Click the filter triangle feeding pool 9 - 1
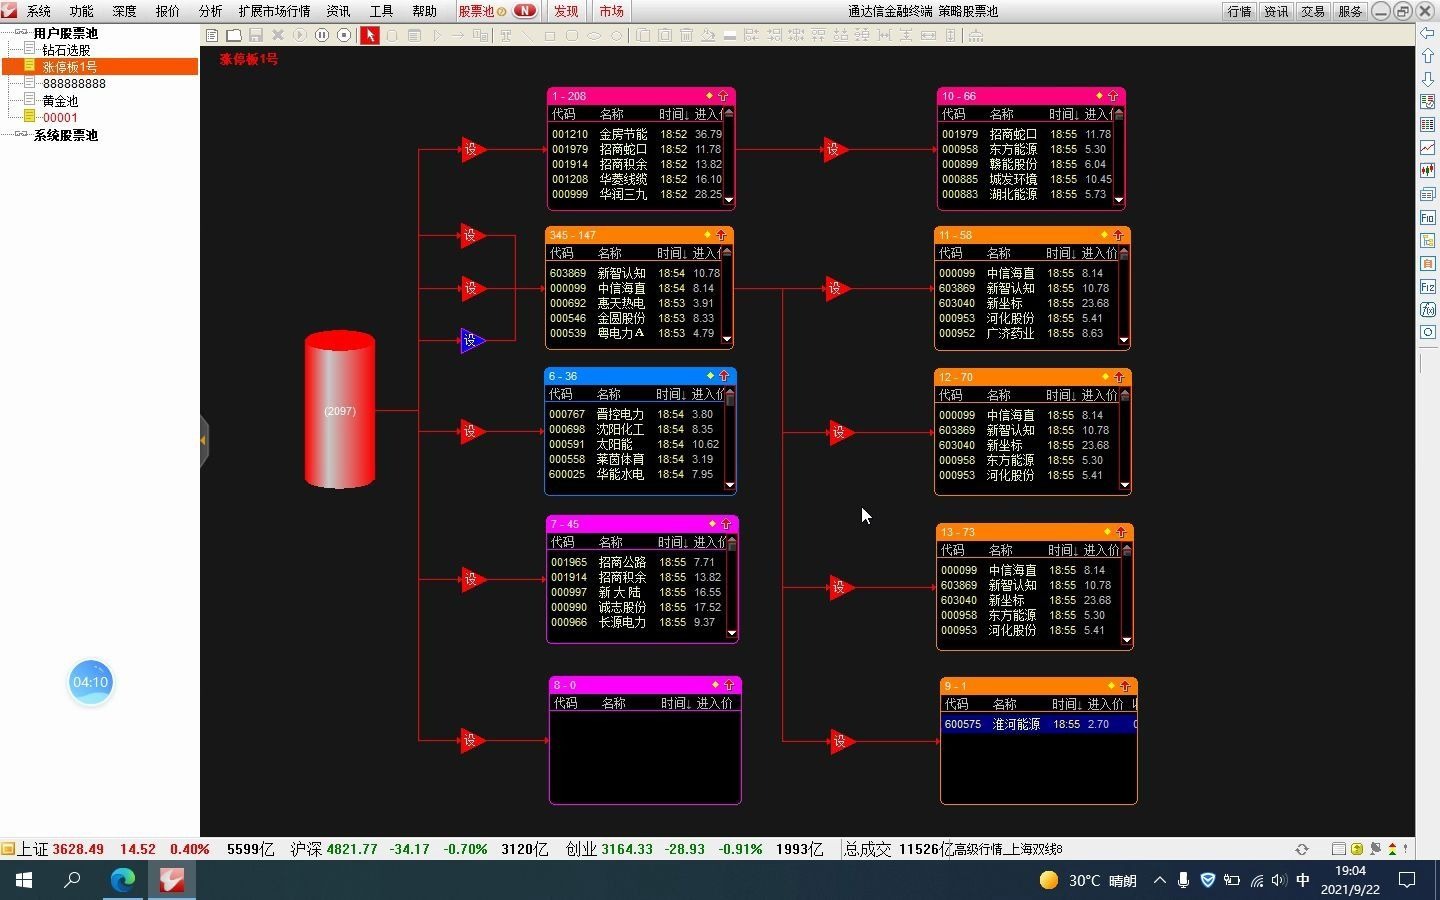 [x=842, y=741]
